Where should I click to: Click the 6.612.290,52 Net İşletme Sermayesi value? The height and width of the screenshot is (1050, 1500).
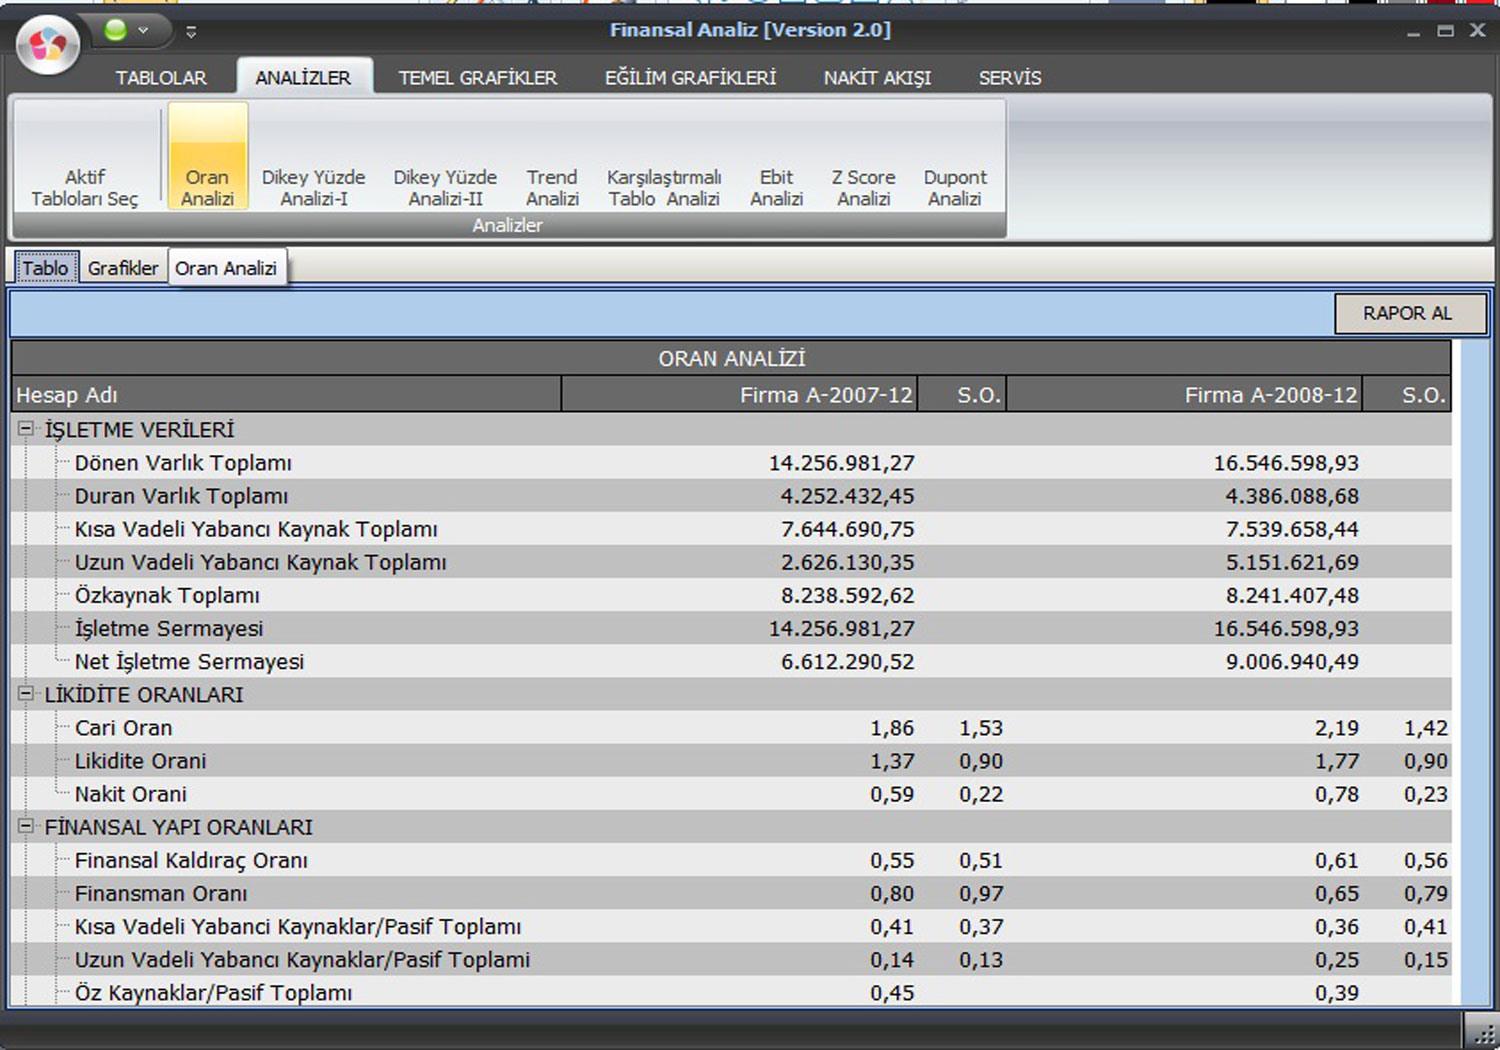pyautogui.click(x=848, y=661)
